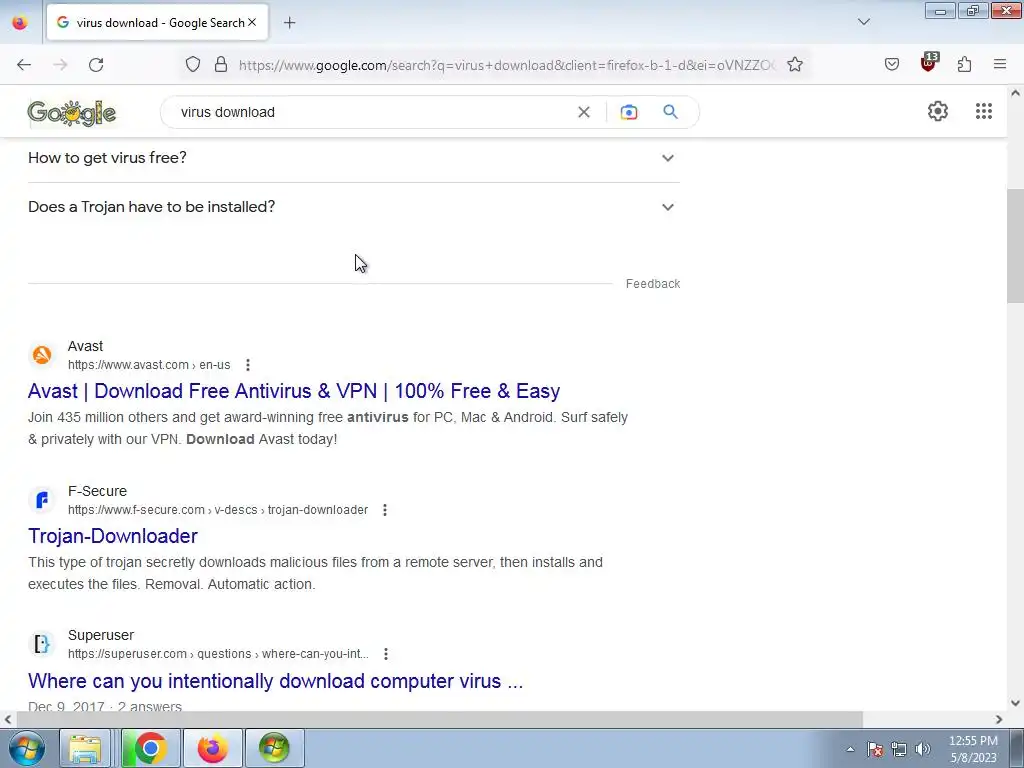The width and height of the screenshot is (1024, 768).
Task: Search by image with camera icon
Action: [628, 112]
